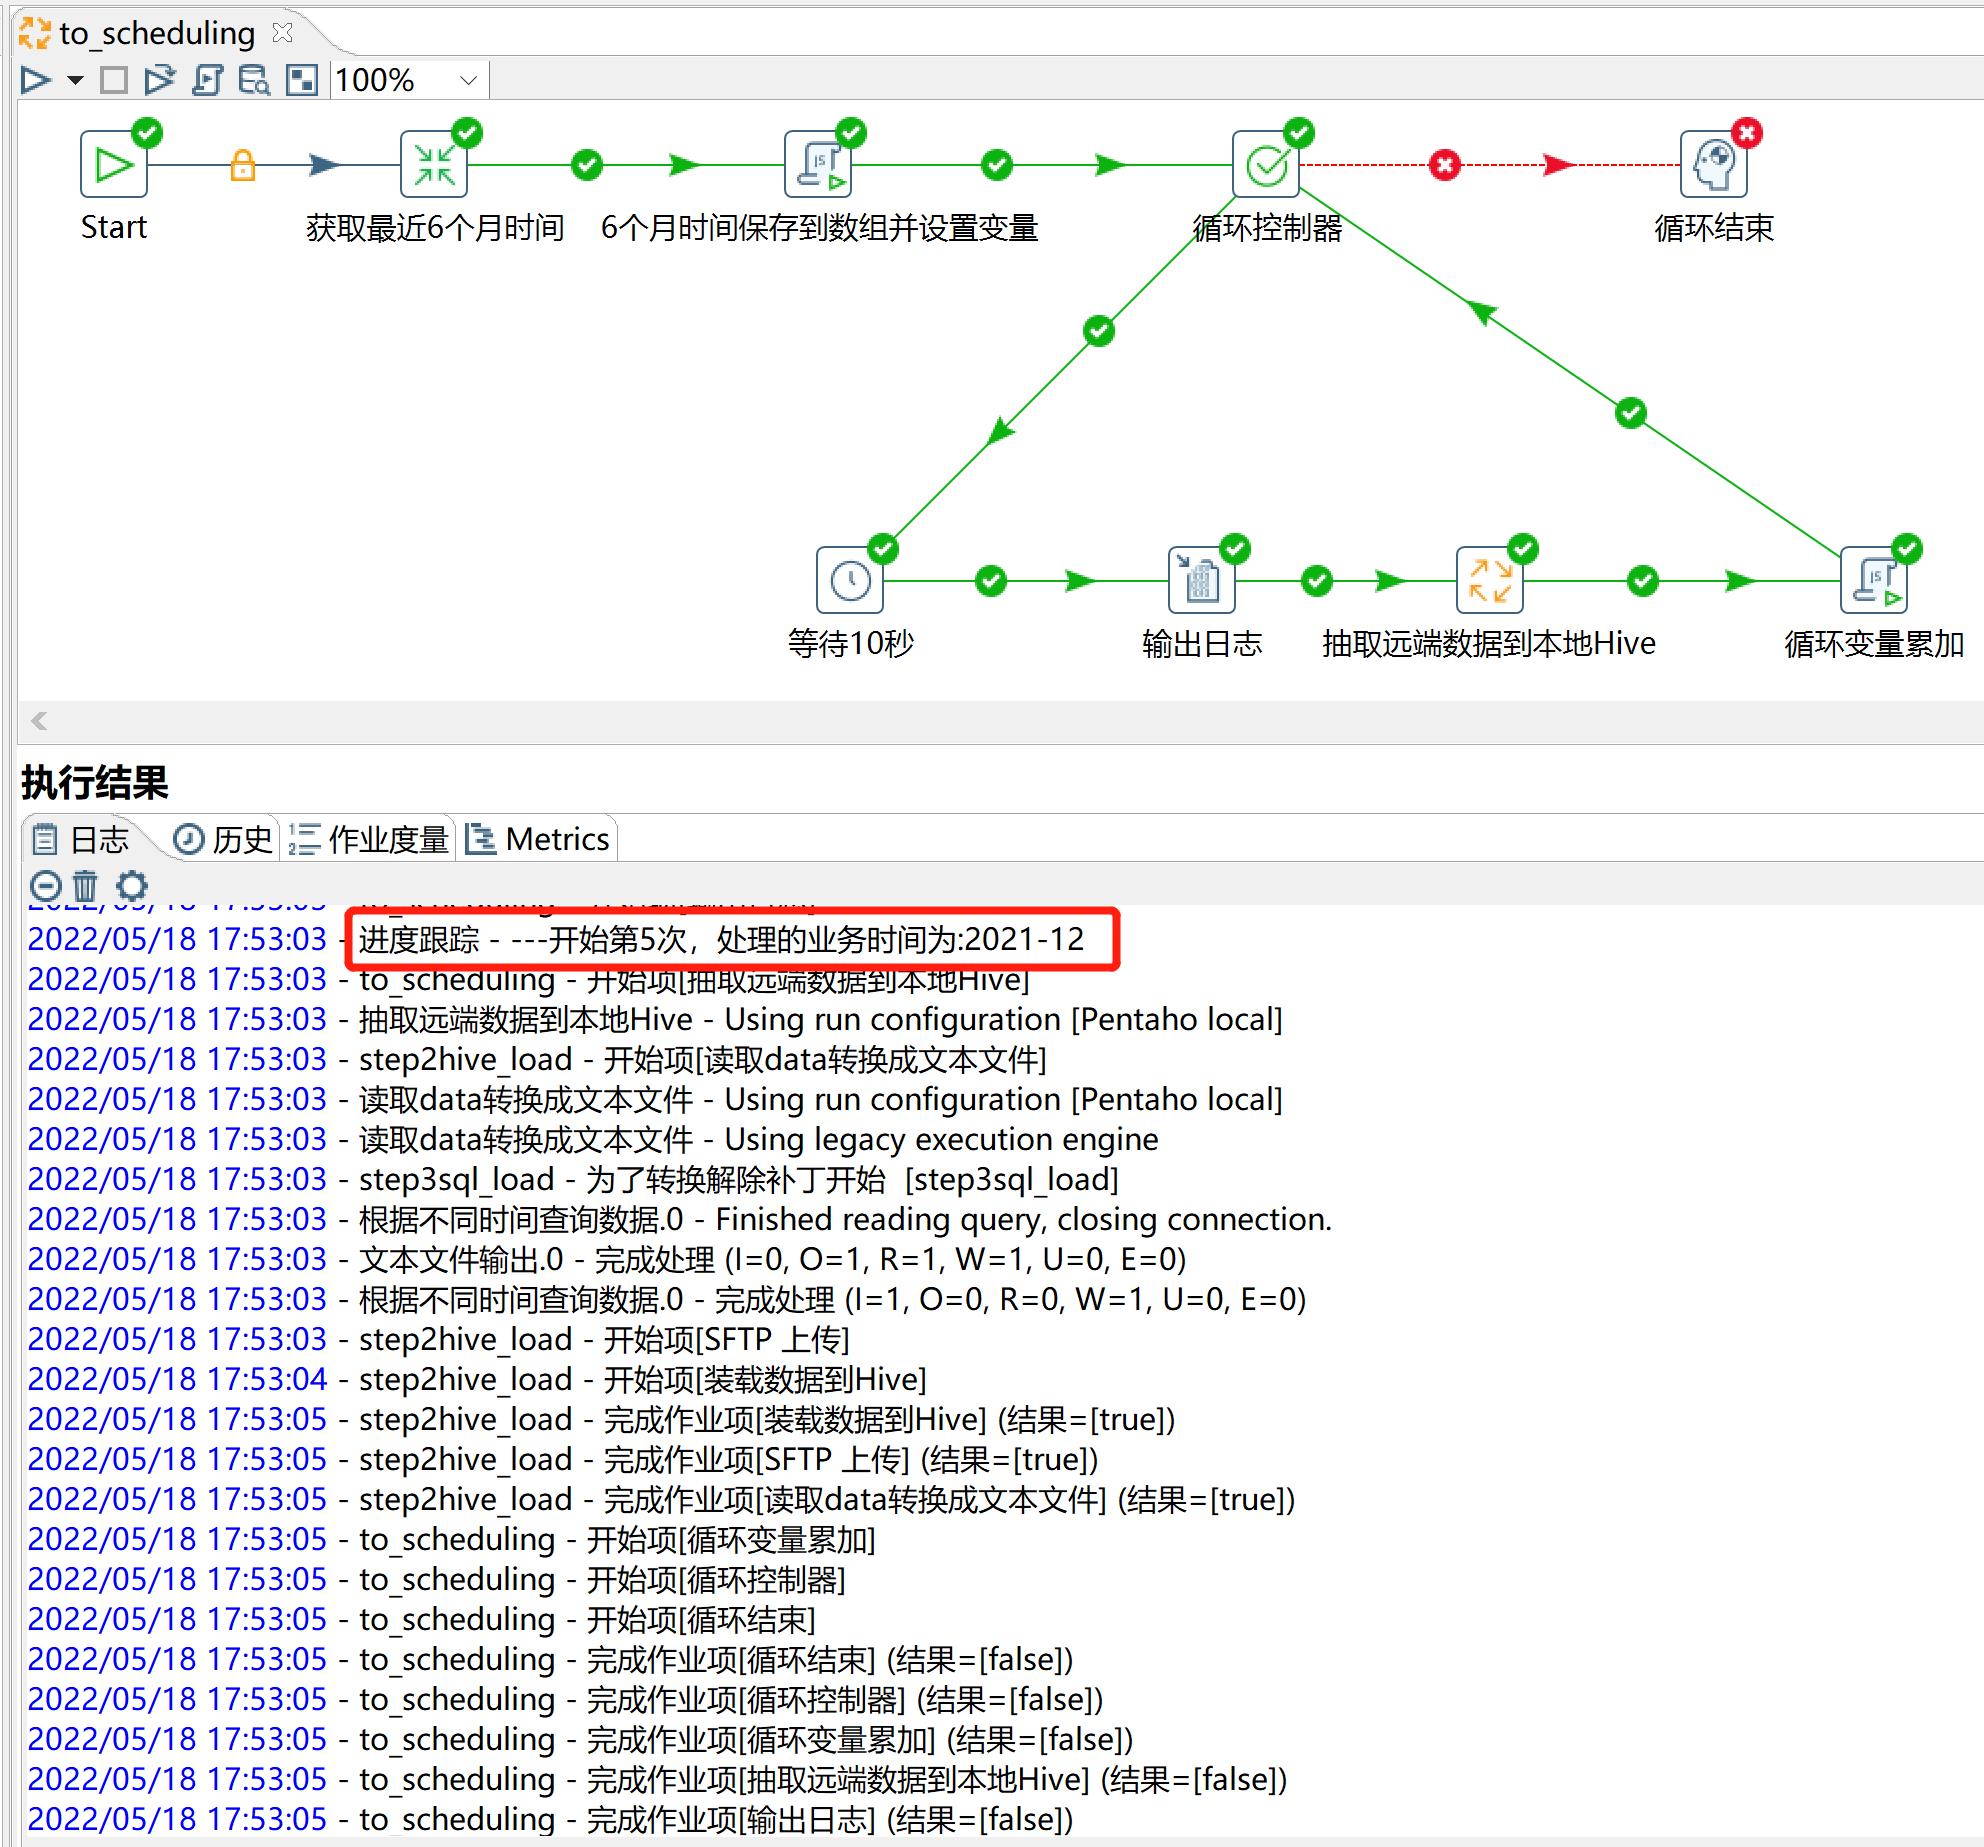Screen dimensions: 1984x1847
Task: Click log line 开始项[读取data转换成文本文件]
Action: click(x=537, y=1059)
